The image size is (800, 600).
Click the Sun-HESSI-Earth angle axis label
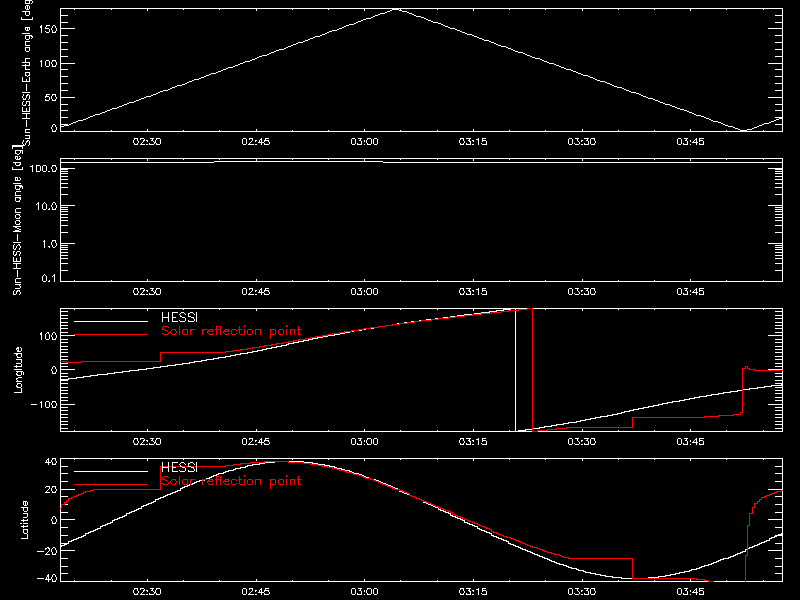(x=27, y=71)
